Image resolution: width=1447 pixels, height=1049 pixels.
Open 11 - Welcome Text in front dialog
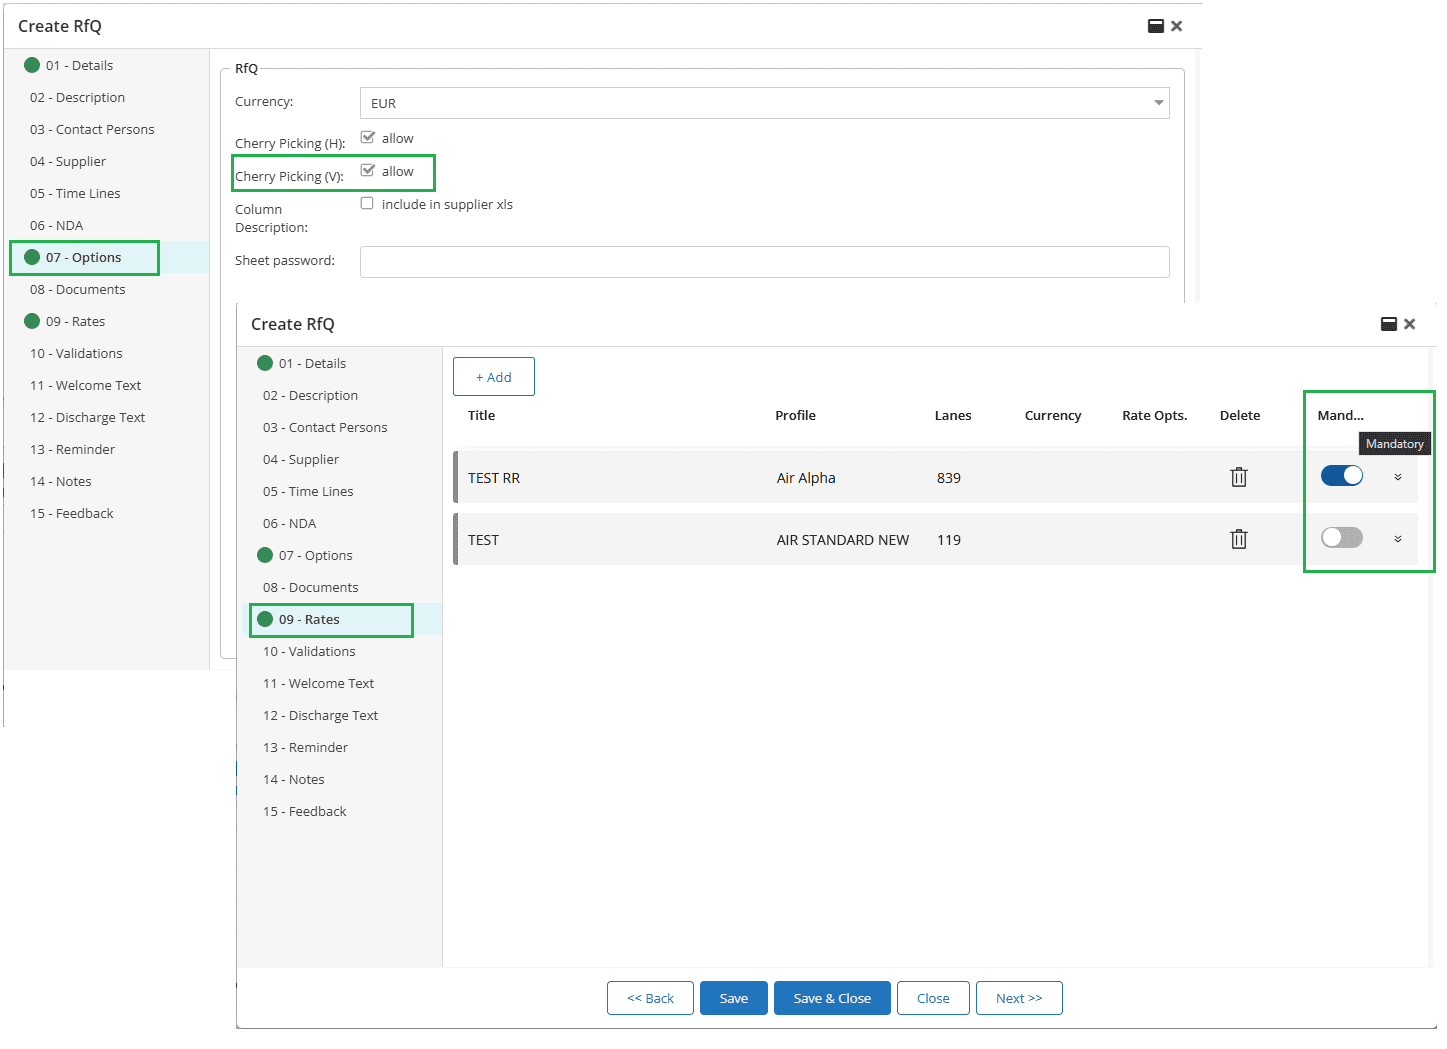pos(318,683)
